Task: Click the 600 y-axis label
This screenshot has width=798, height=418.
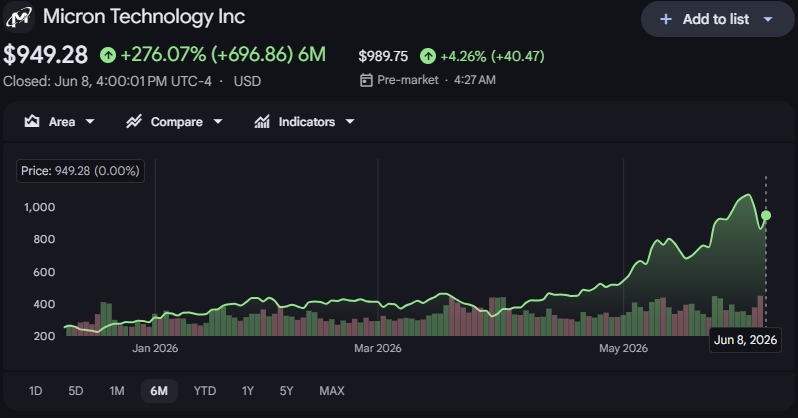Action: [x=44, y=272]
